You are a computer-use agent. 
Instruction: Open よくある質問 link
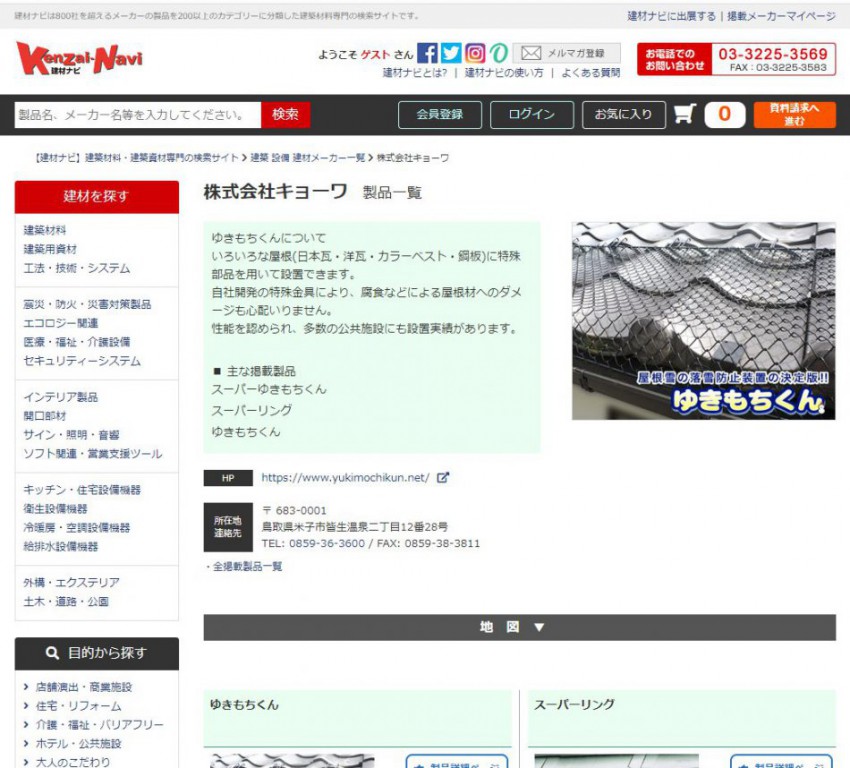[590, 73]
